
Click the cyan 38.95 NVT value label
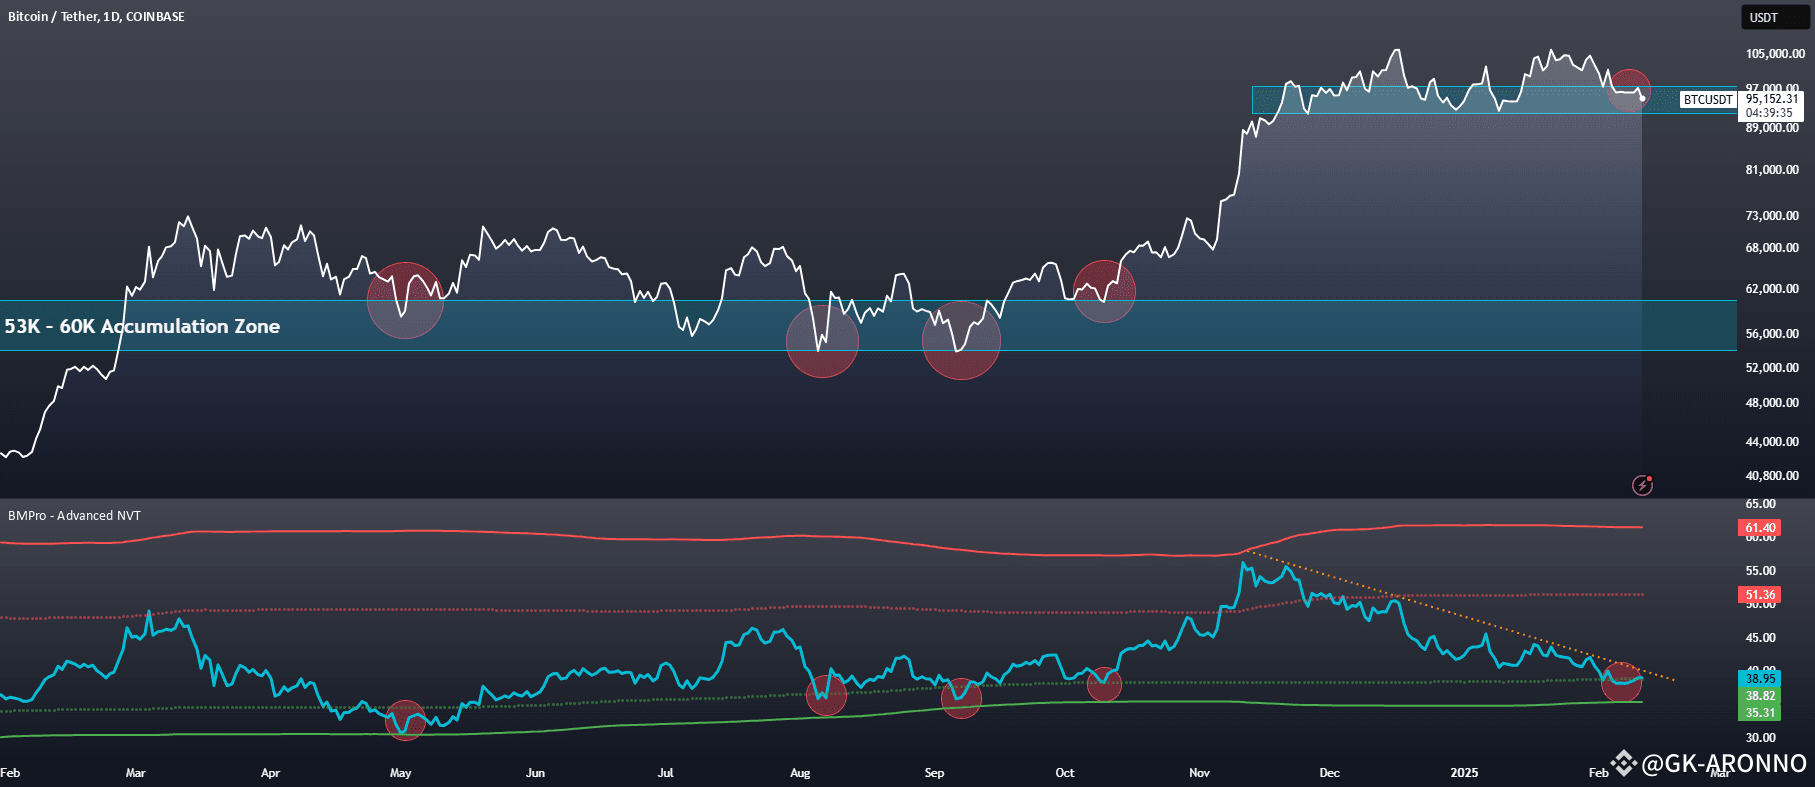[1760, 679]
